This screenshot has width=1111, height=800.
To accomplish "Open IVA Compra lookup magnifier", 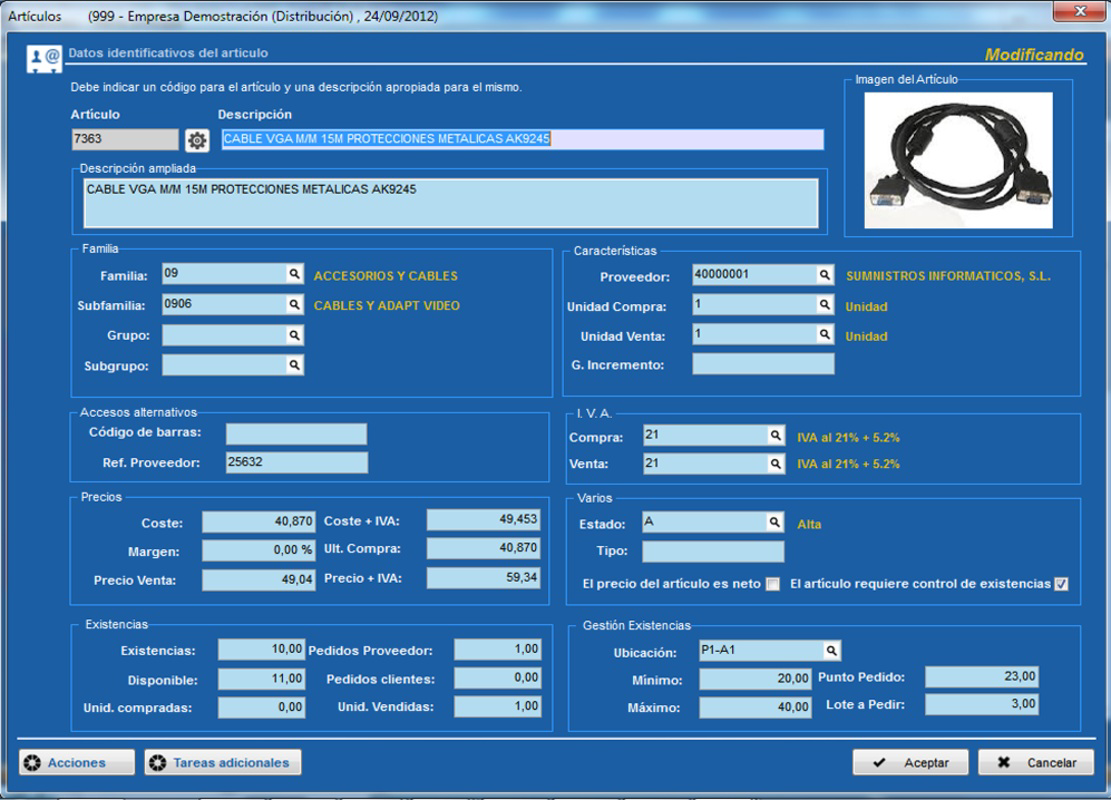I will [775, 435].
